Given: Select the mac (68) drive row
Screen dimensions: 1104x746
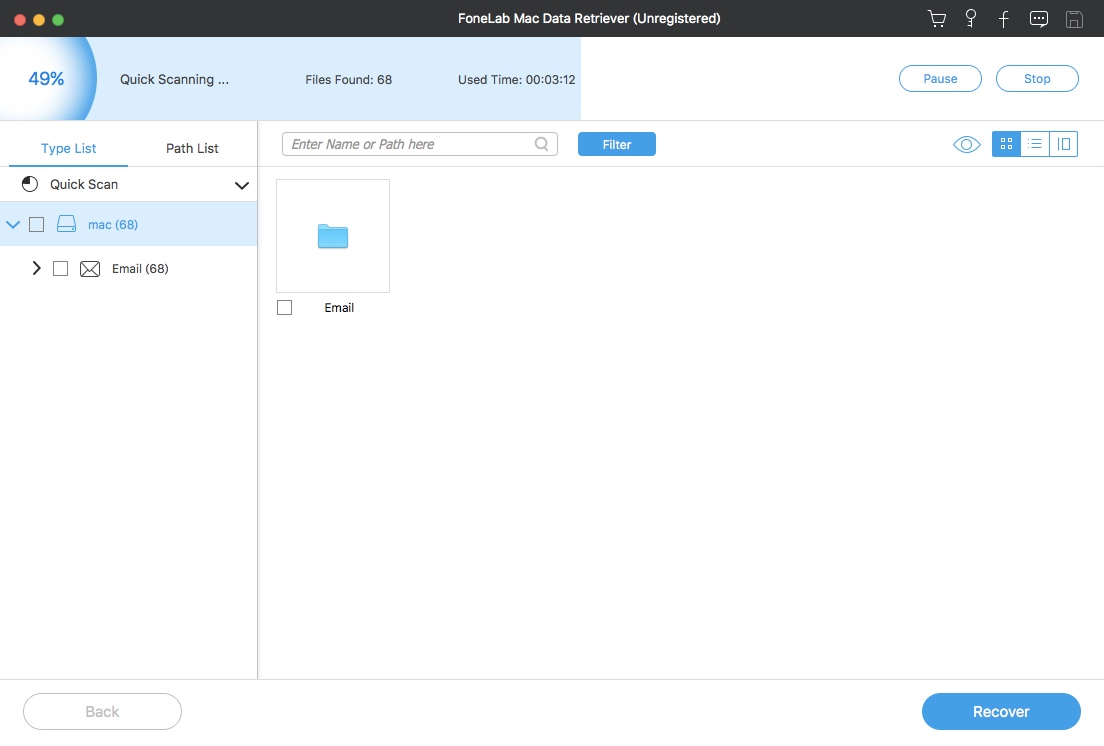Looking at the screenshot, I should pos(128,225).
